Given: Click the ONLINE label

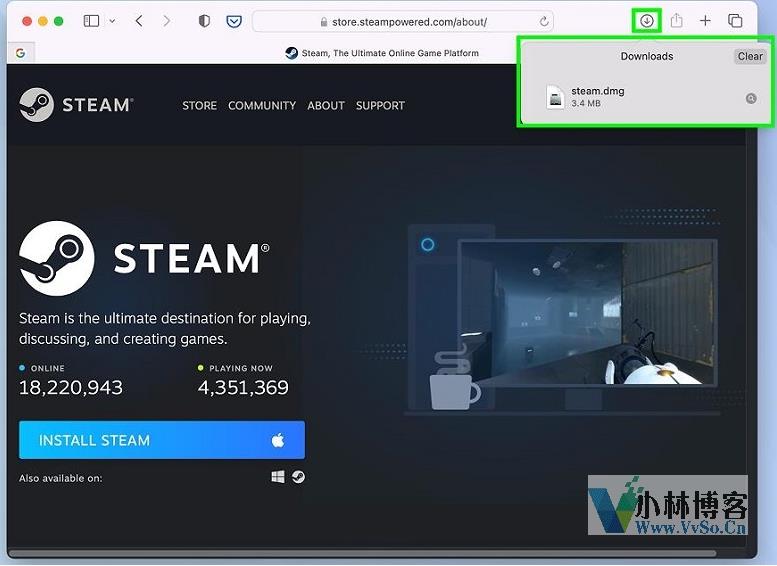Looking at the screenshot, I should click(48, 368).
